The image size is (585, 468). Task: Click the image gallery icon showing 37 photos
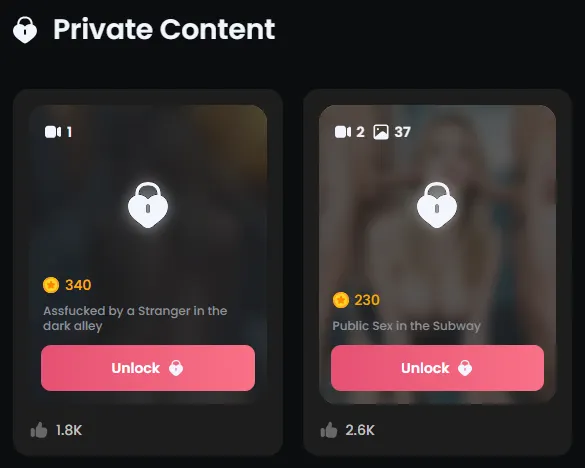point(381,132)
